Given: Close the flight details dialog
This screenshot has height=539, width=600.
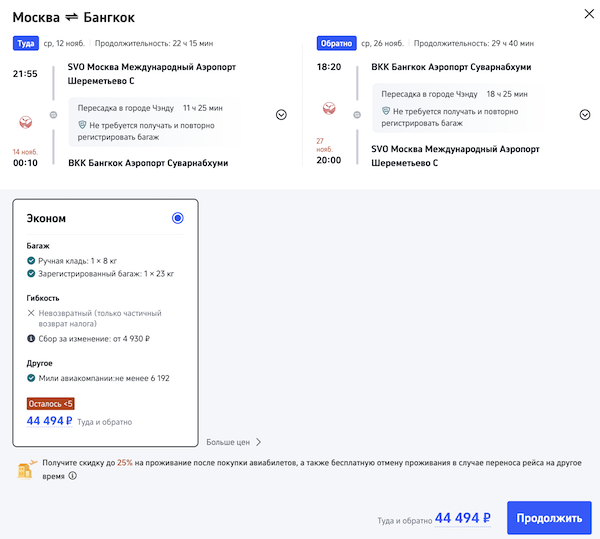Looking at the screenshot, I should pyautogui.click(x=585, y=15).
